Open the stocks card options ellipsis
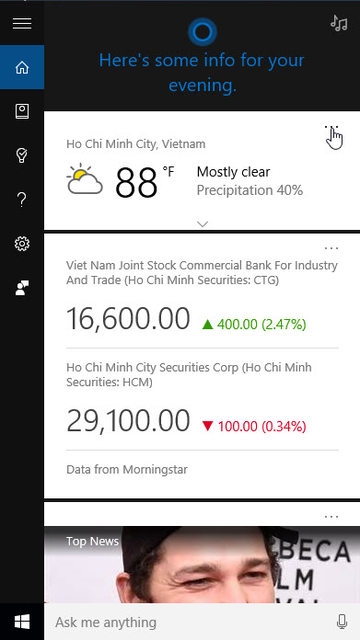 331,248
